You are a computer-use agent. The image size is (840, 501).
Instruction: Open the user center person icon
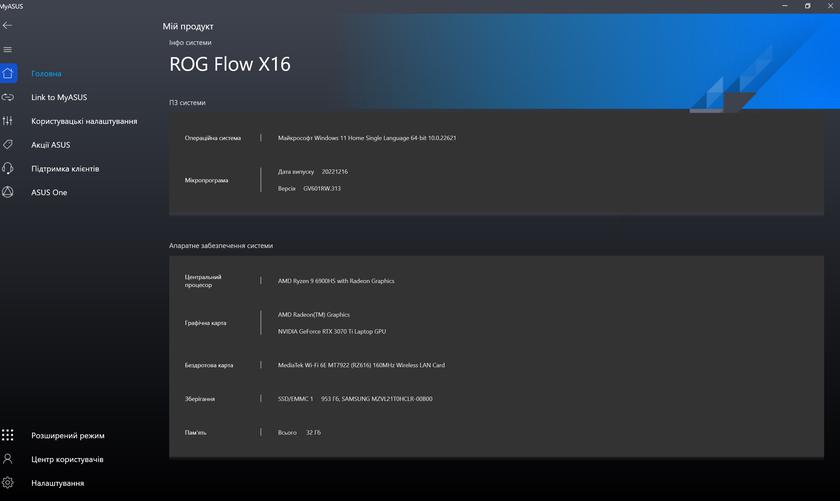[x=8, y=459]
